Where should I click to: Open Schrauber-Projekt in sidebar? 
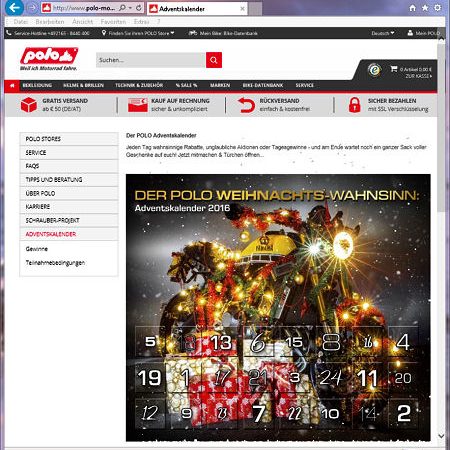pos(69,220)
